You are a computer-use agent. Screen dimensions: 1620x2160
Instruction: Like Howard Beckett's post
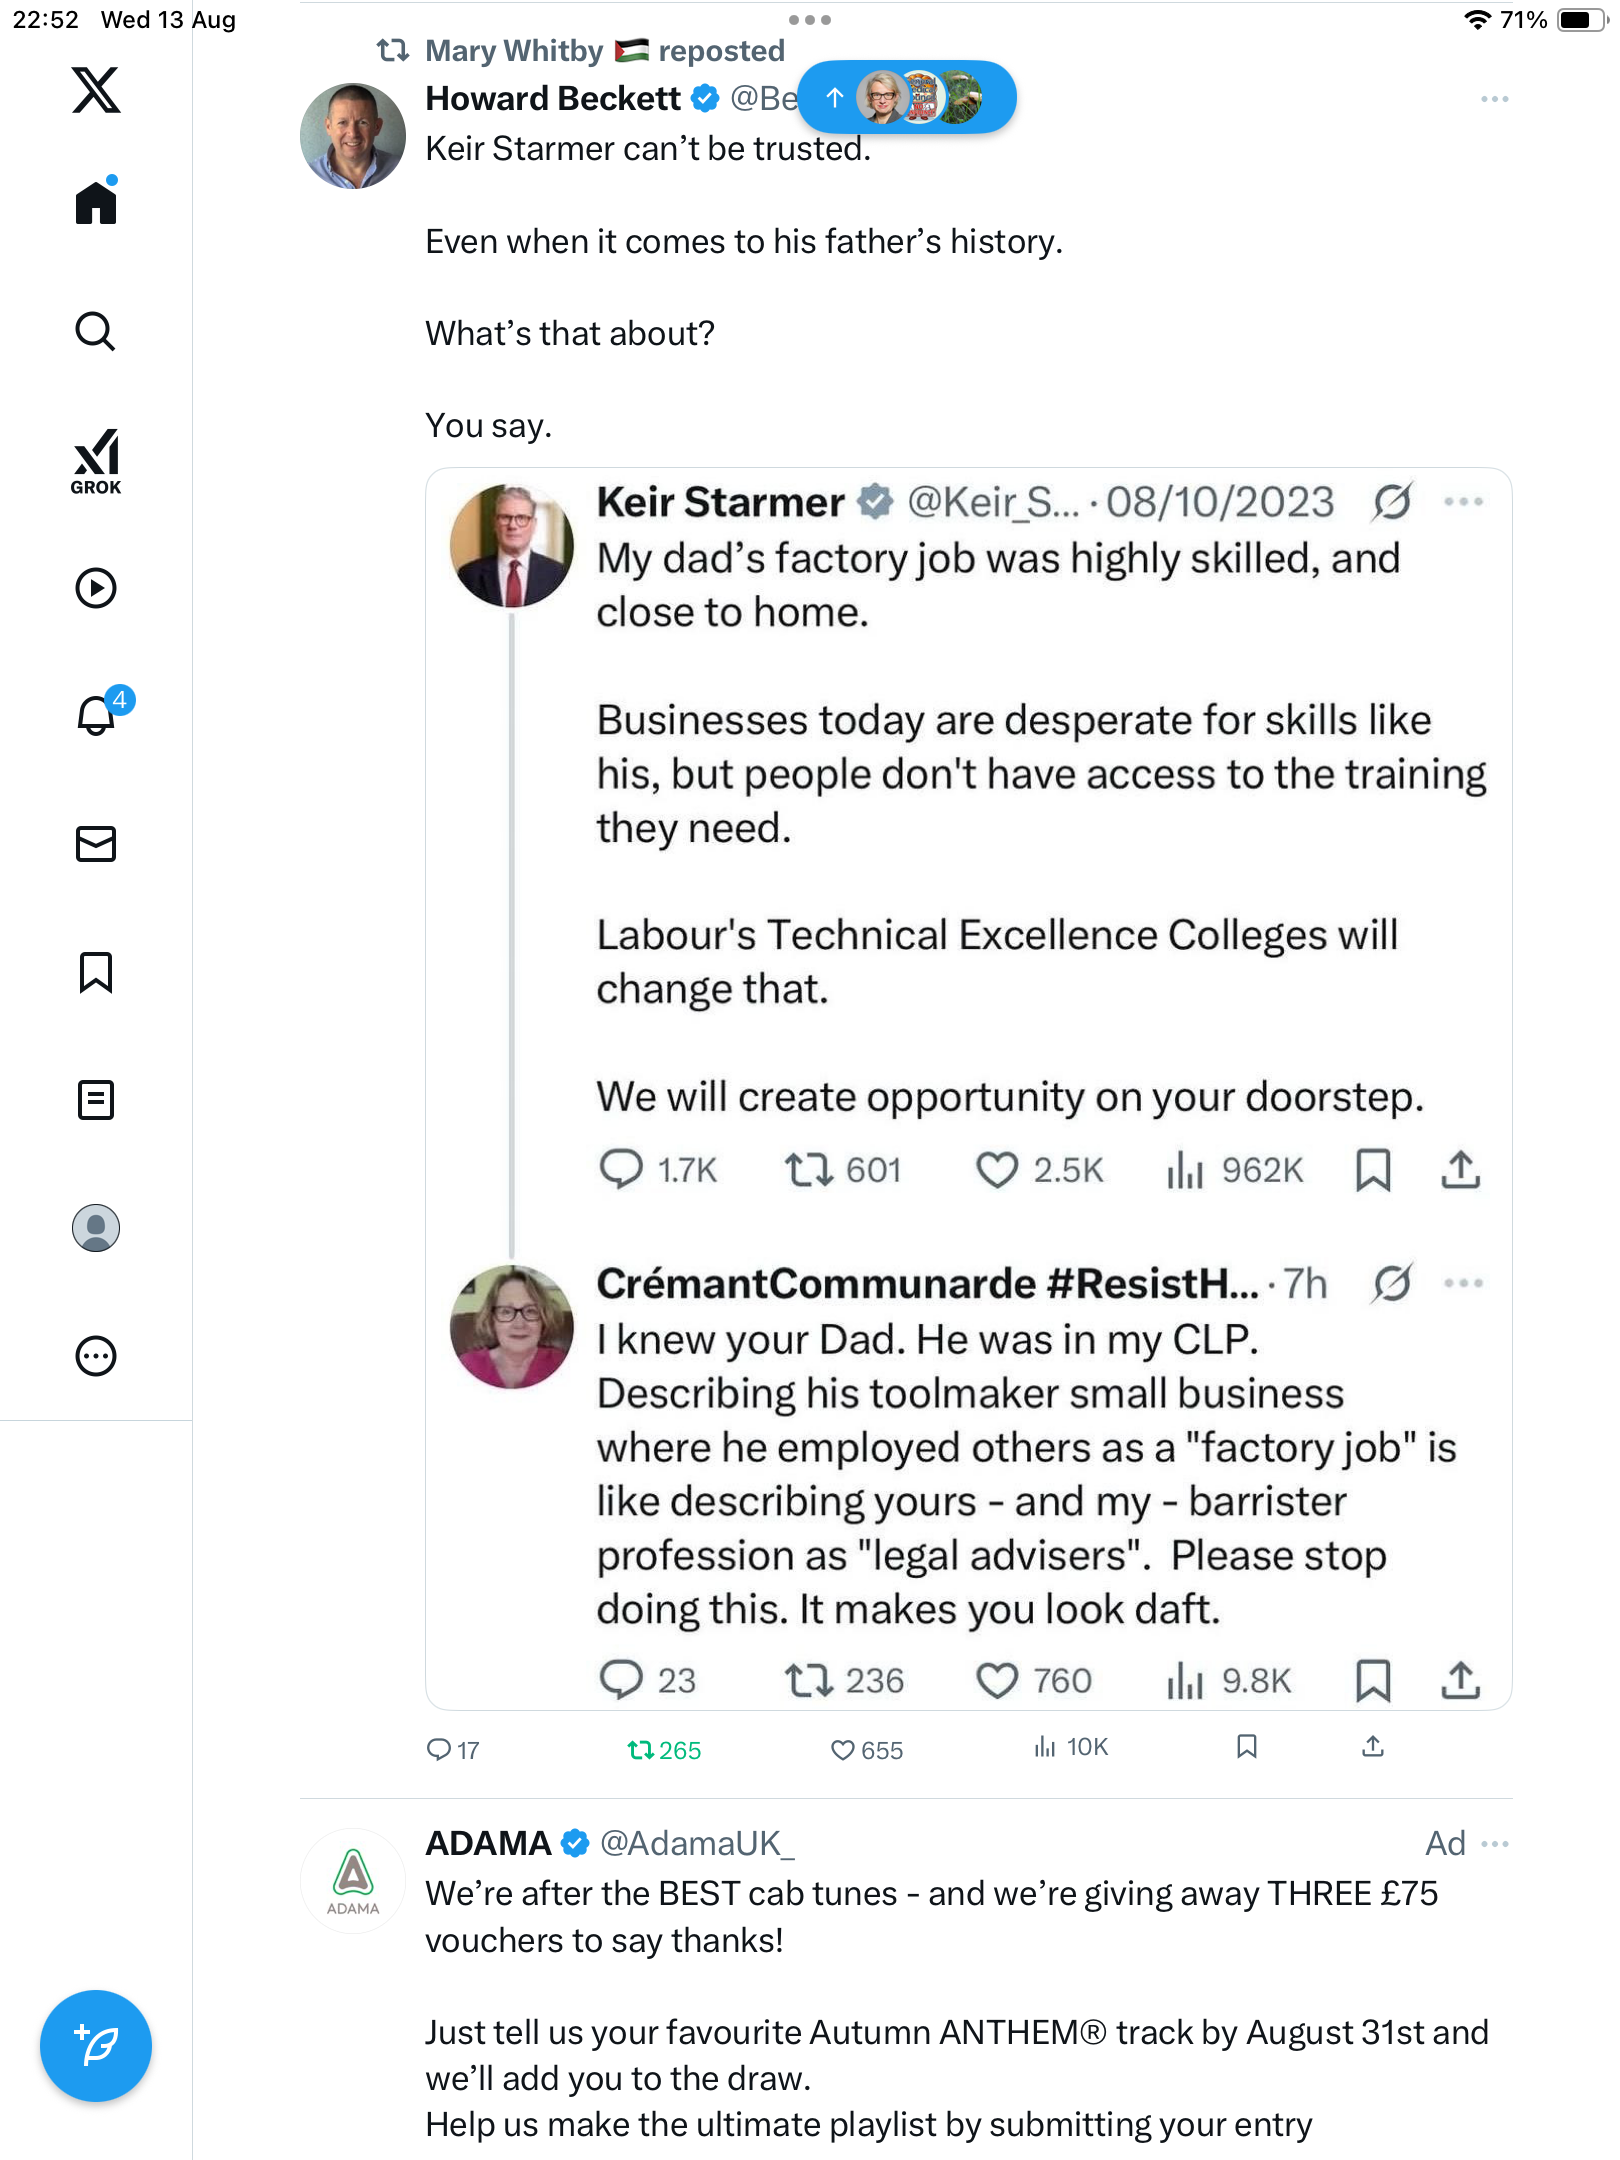(x=843, y=1750)
